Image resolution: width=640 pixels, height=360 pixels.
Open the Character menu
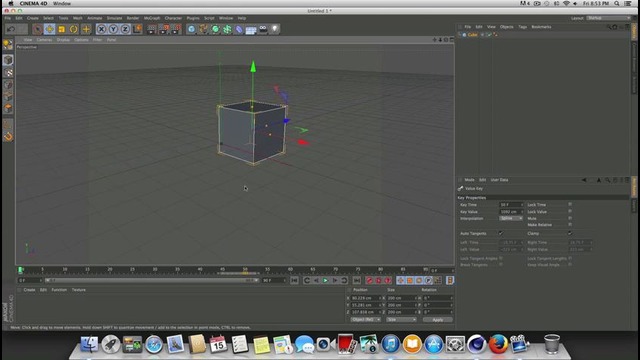173,18
